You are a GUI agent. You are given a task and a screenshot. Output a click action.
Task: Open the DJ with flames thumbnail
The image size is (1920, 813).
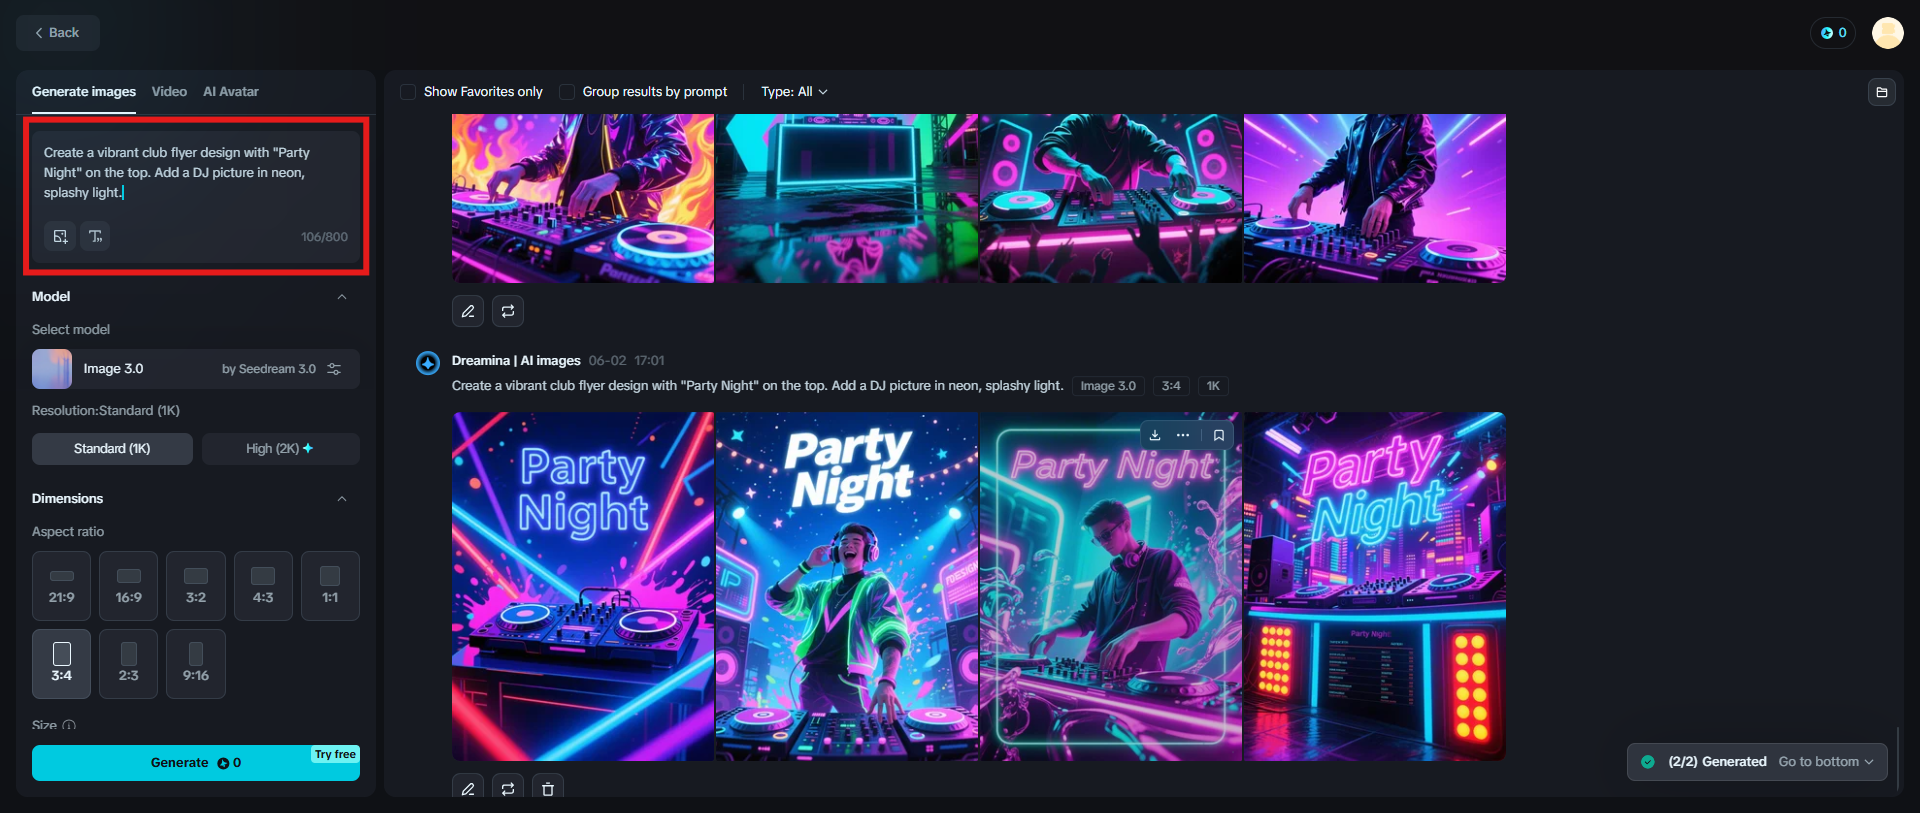[x=583, y=198]
